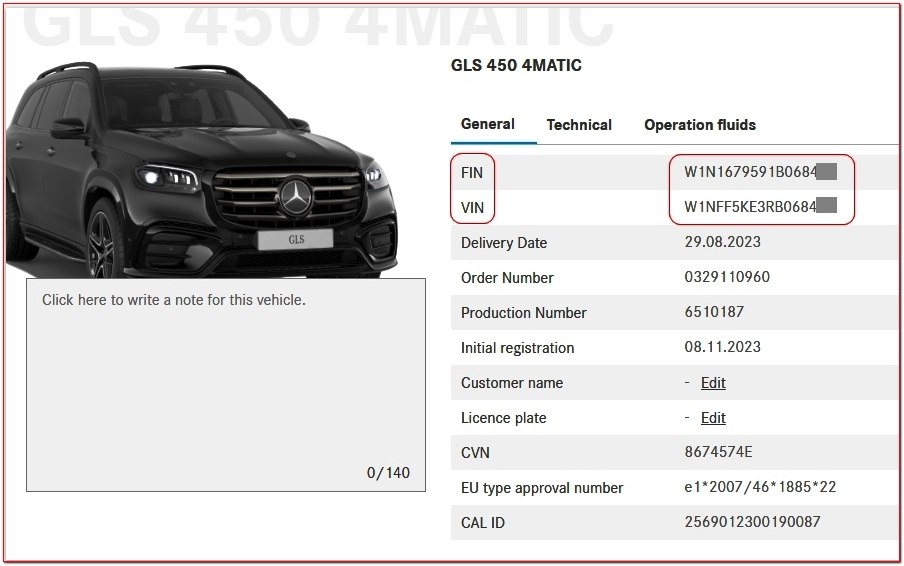Click the Customer name label
Screen dimensions: 904x566
pyautogui.click(x=511, y=383)
